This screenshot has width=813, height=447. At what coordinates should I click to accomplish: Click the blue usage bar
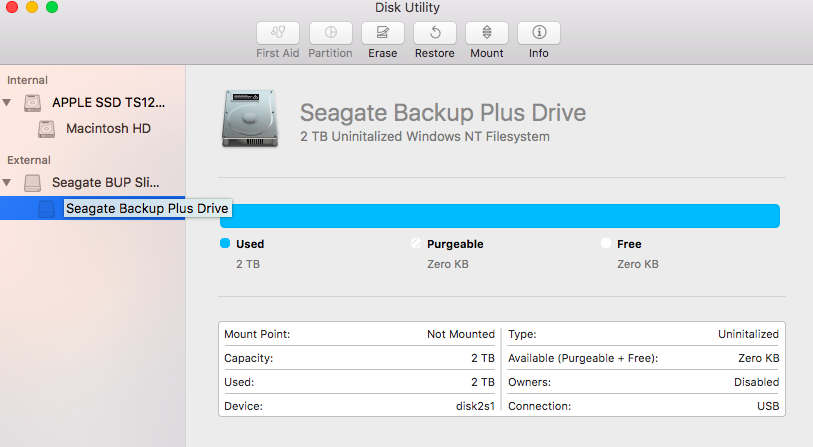point(500,216)
